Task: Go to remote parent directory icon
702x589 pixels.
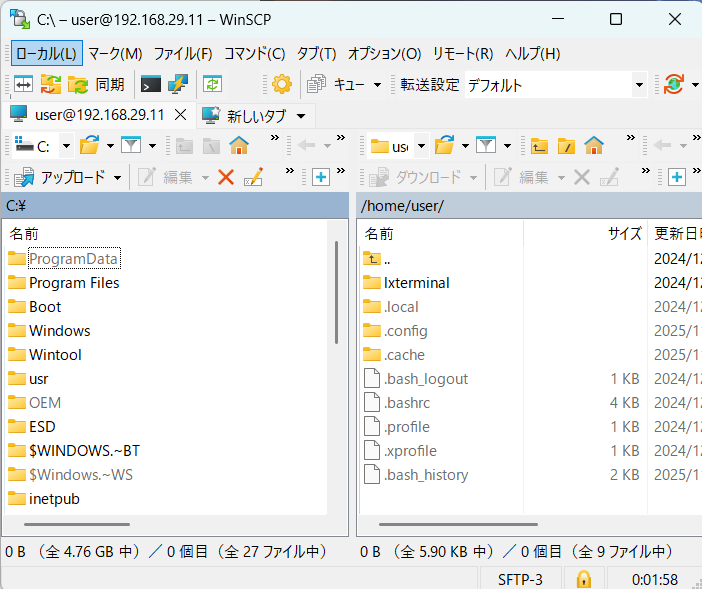Action: pyautogui.click(x=540, y=146)
